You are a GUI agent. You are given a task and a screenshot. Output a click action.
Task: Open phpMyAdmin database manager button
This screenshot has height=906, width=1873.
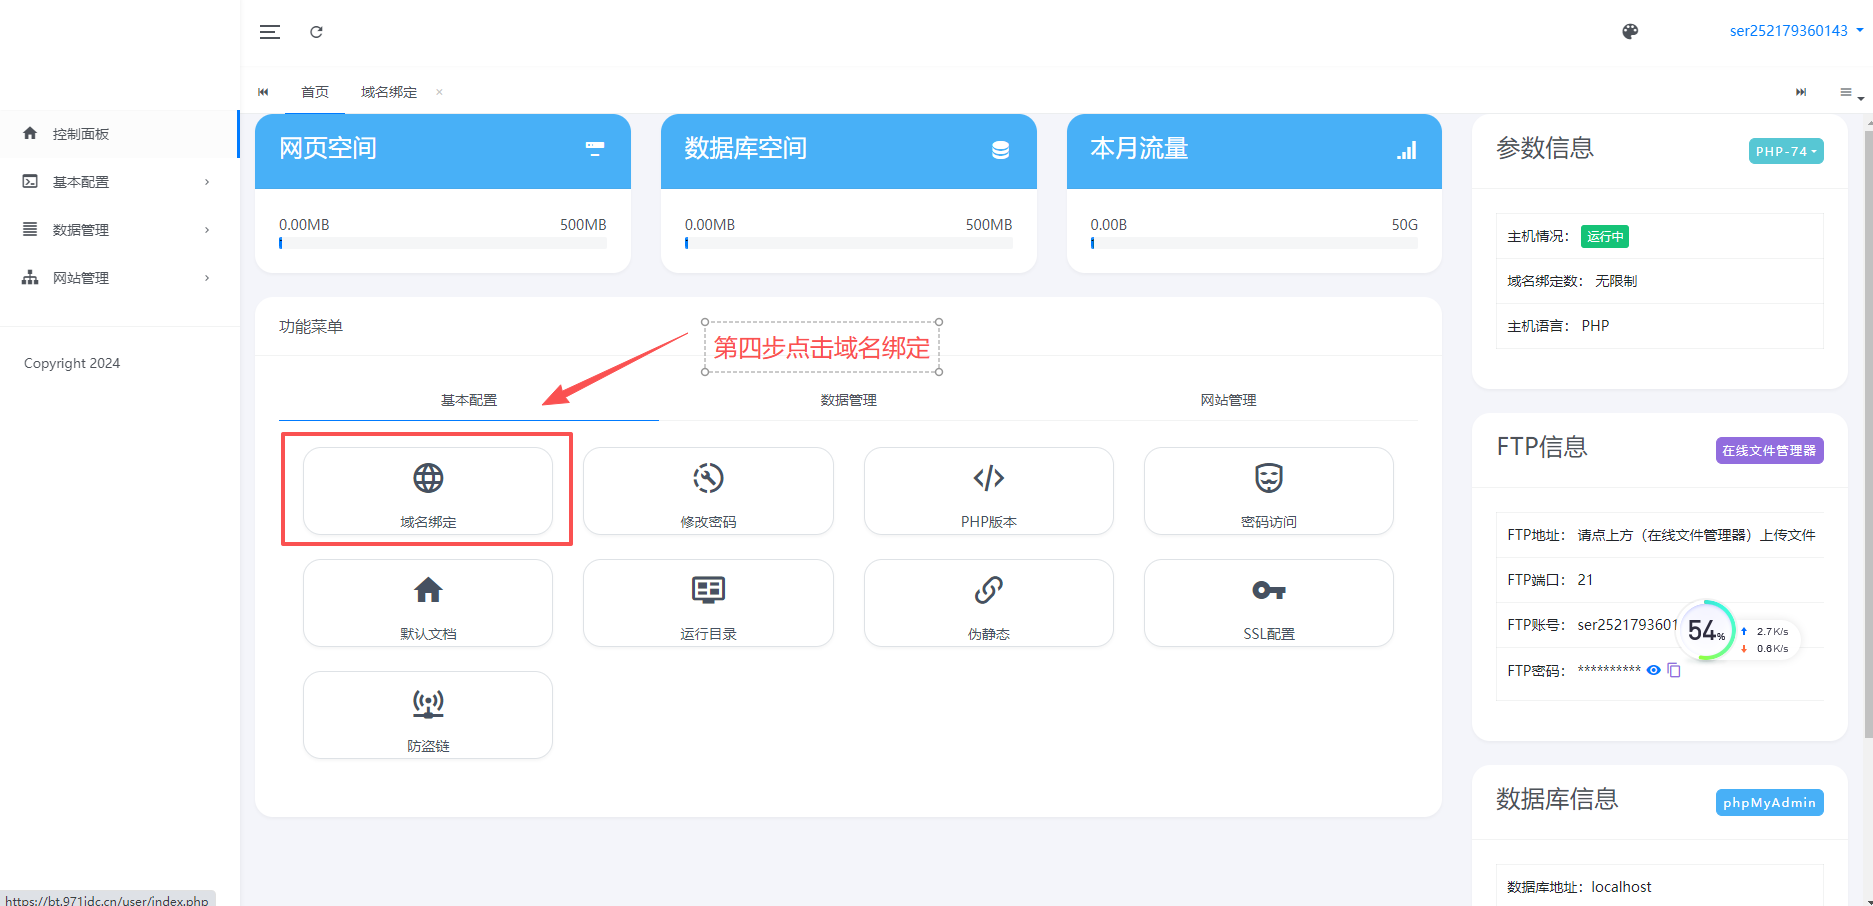click(x=1768, y=803)
